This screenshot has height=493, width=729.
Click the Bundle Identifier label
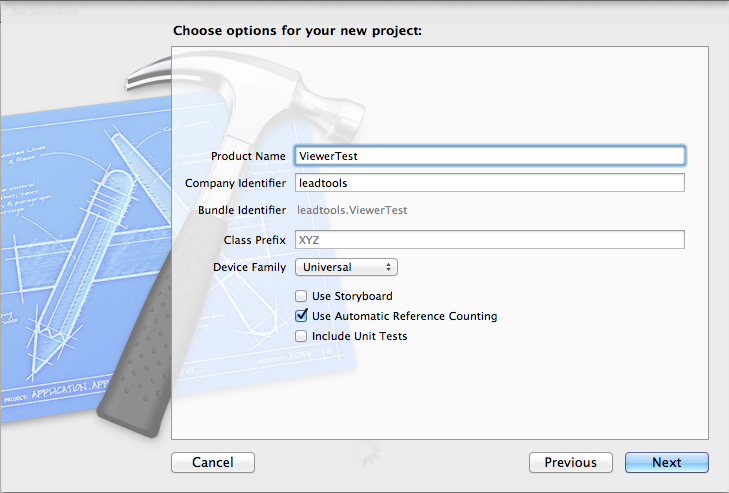(242, 210)
